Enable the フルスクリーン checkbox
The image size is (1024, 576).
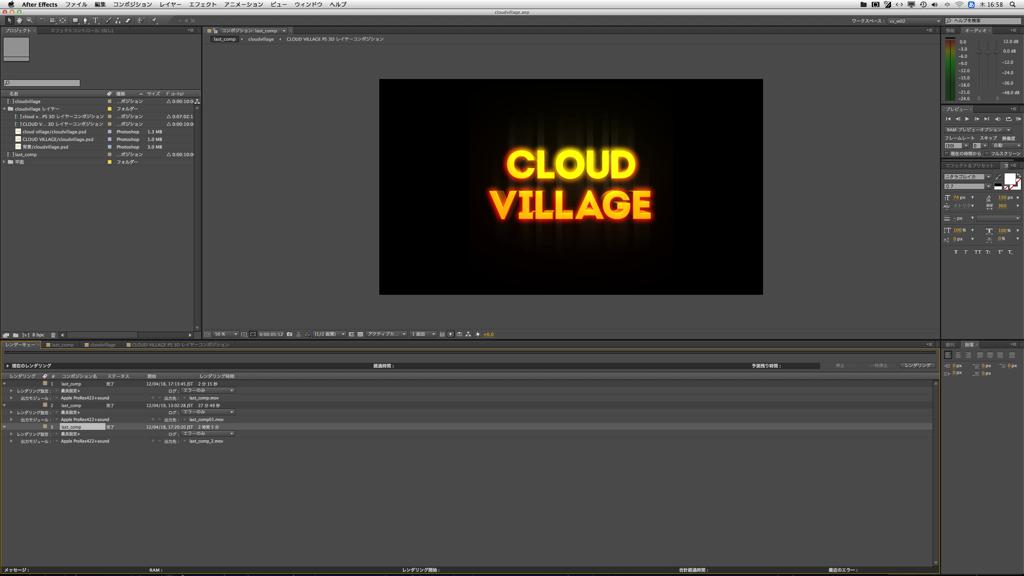[987, 153]
